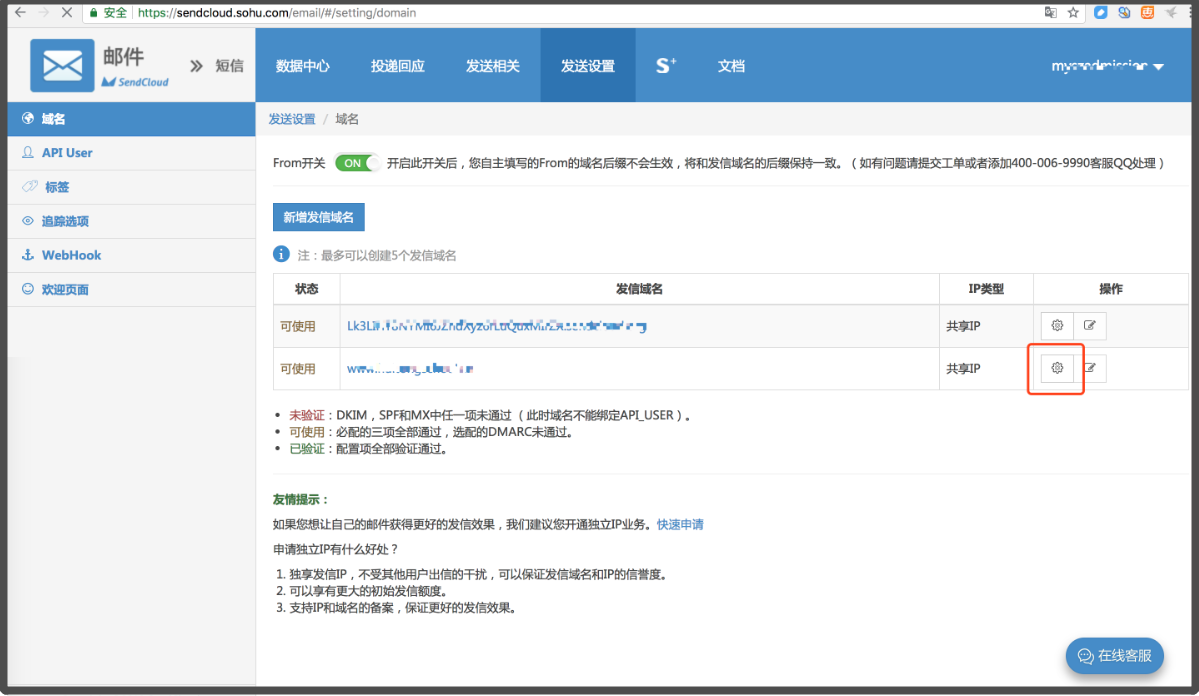Click the 新增发信域名 button
The image size is (1199, 696).
319,217
